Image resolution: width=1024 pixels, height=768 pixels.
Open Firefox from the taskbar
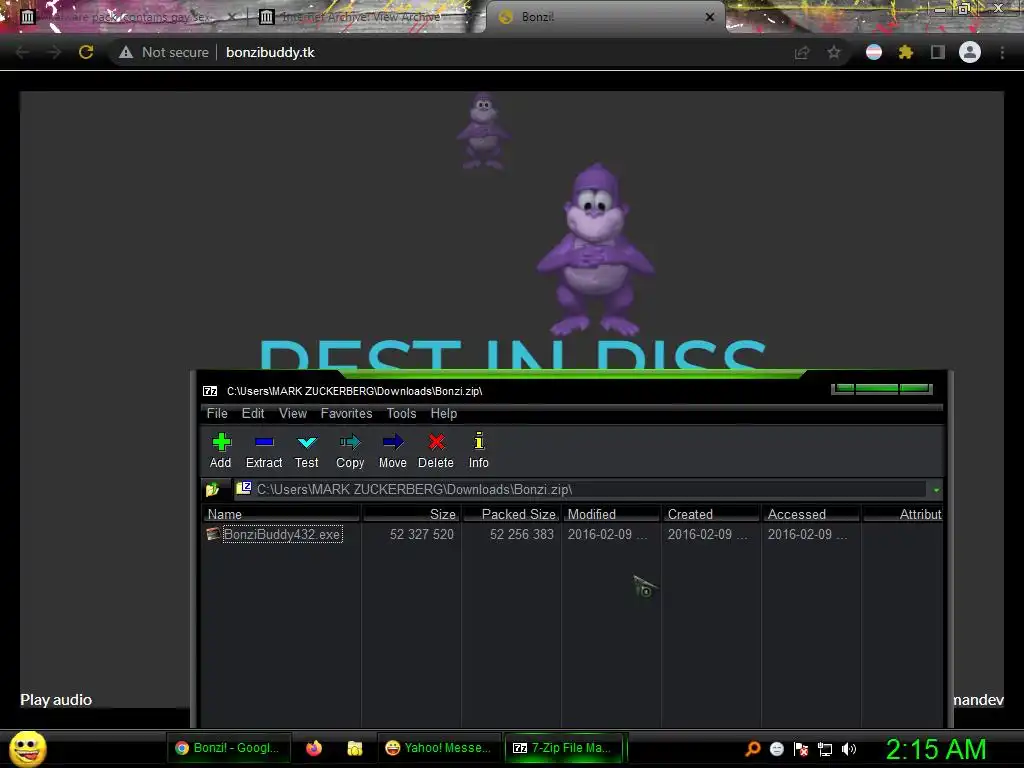coord(314,748)
